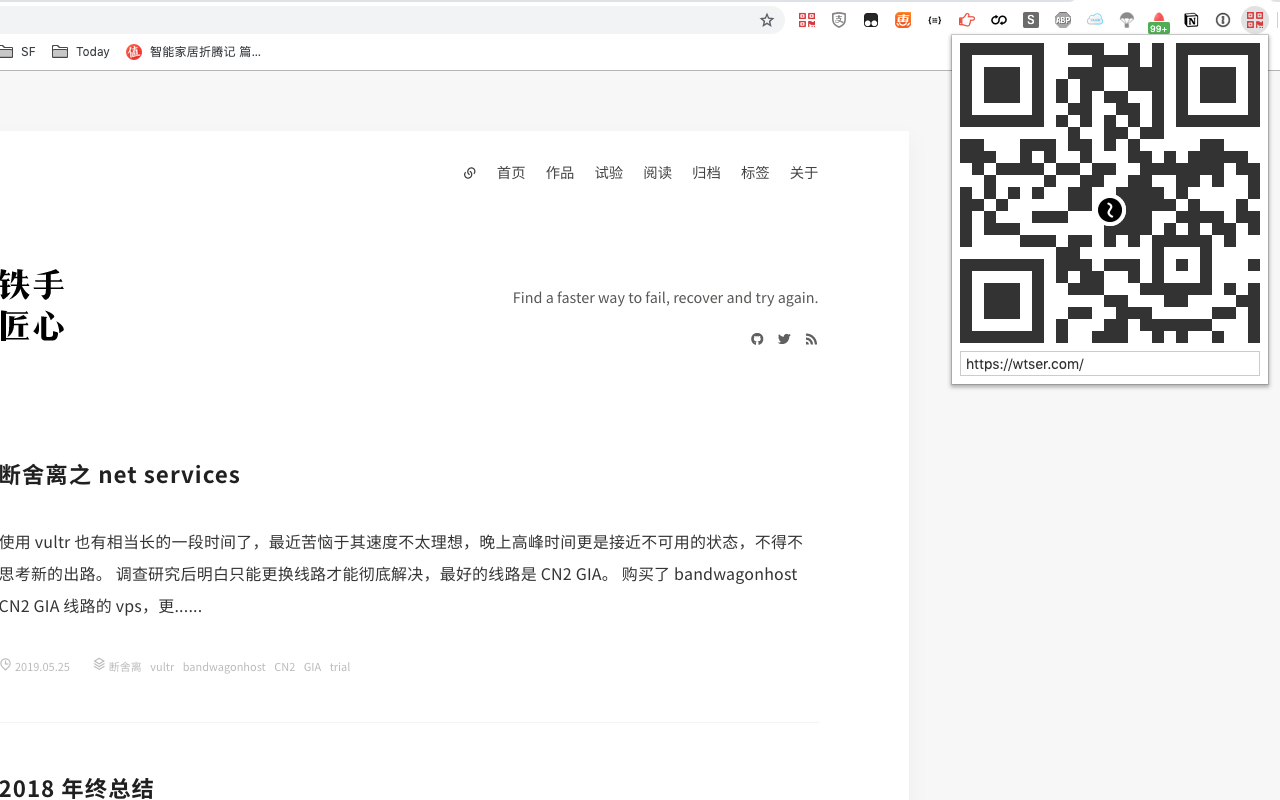Open the RSS feed icon
Screen dimensions: 1280x800
[811, 339]
